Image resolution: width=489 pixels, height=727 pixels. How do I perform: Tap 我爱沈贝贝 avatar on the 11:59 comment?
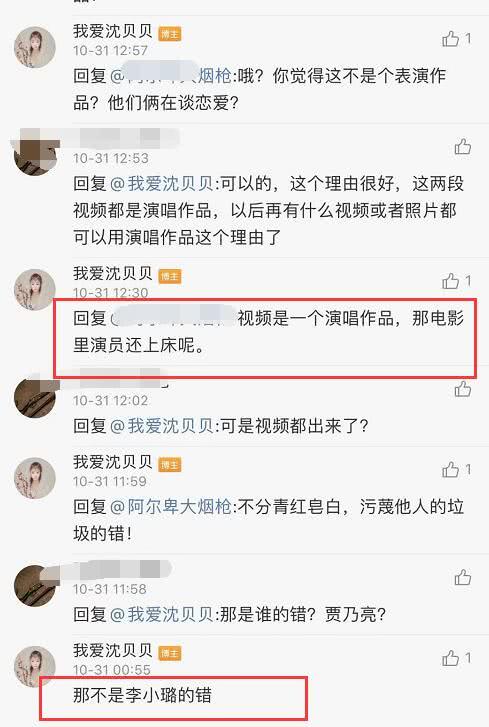point(35,478)
